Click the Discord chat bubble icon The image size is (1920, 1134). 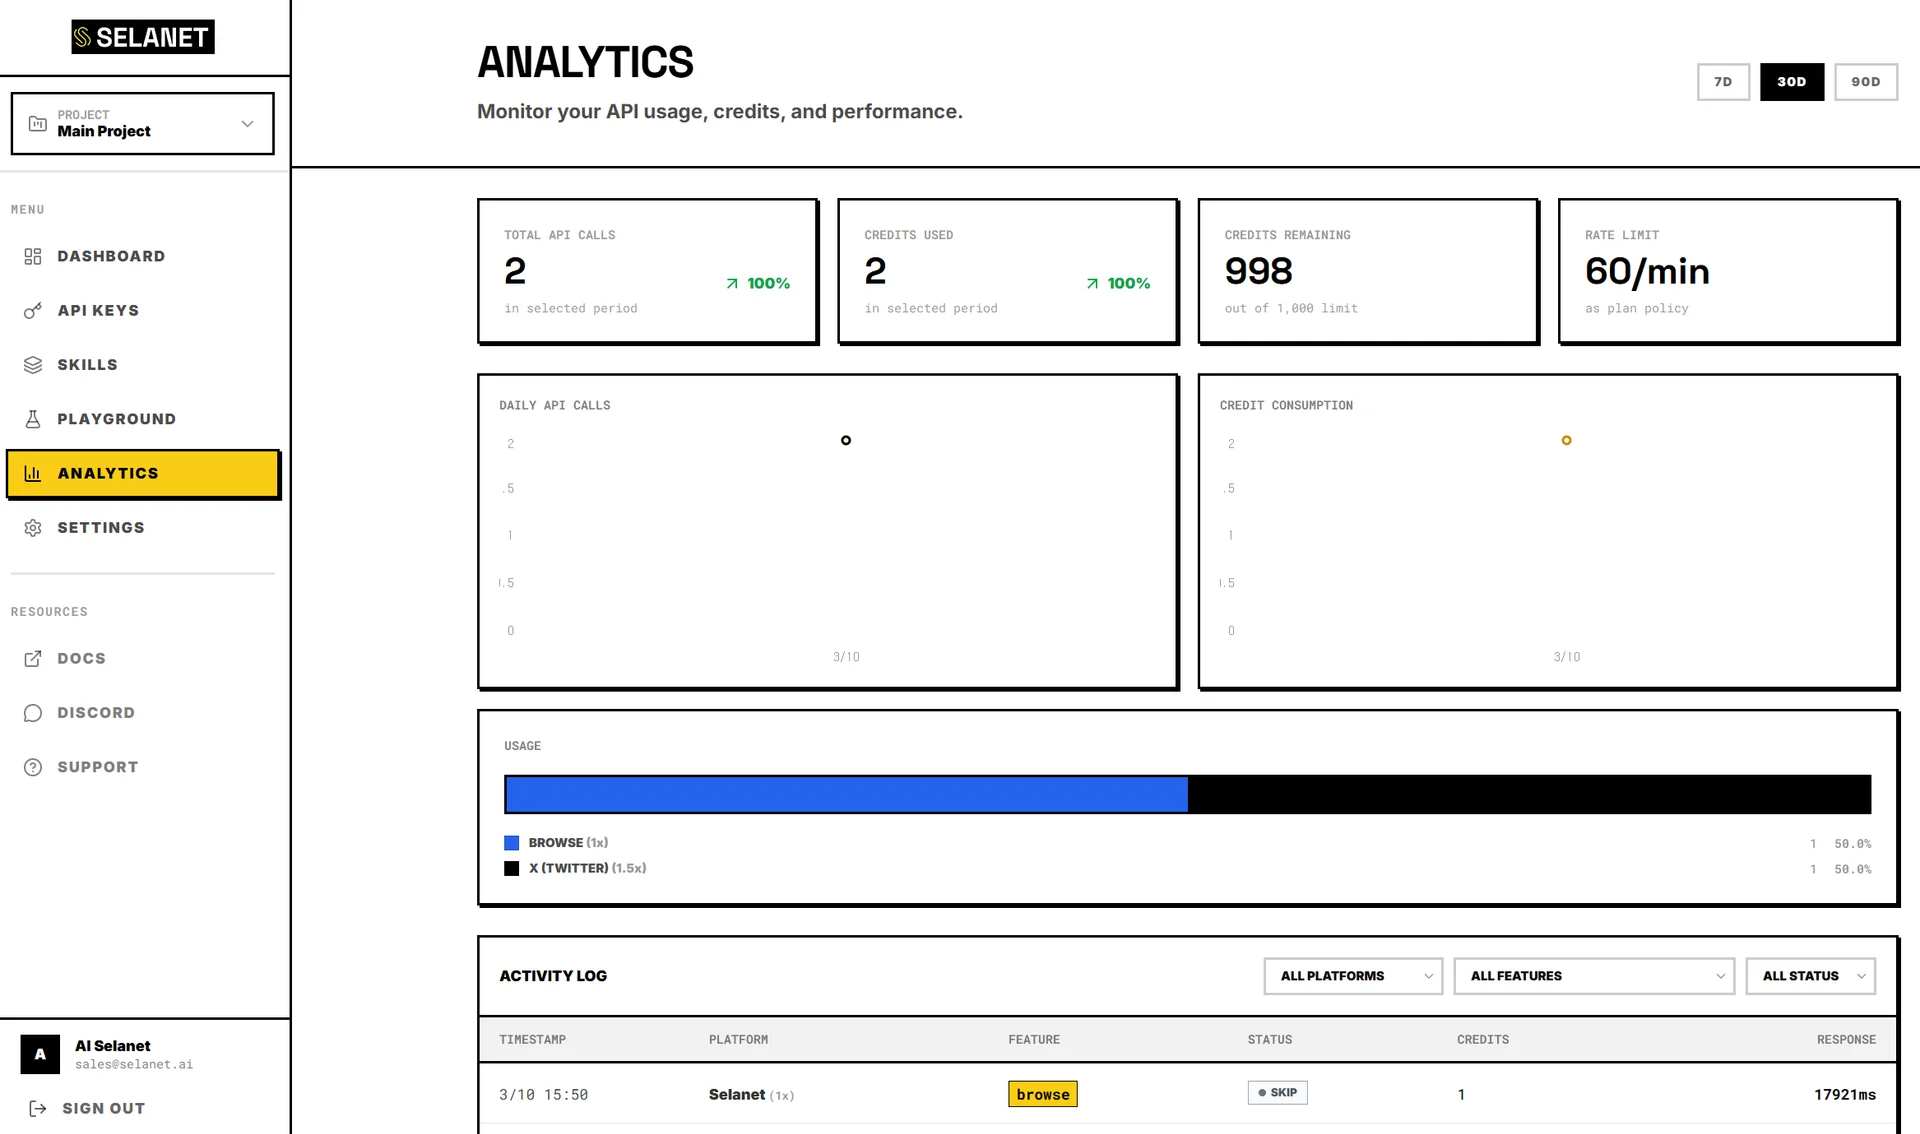pyautogui.click(x=33, y=713)
